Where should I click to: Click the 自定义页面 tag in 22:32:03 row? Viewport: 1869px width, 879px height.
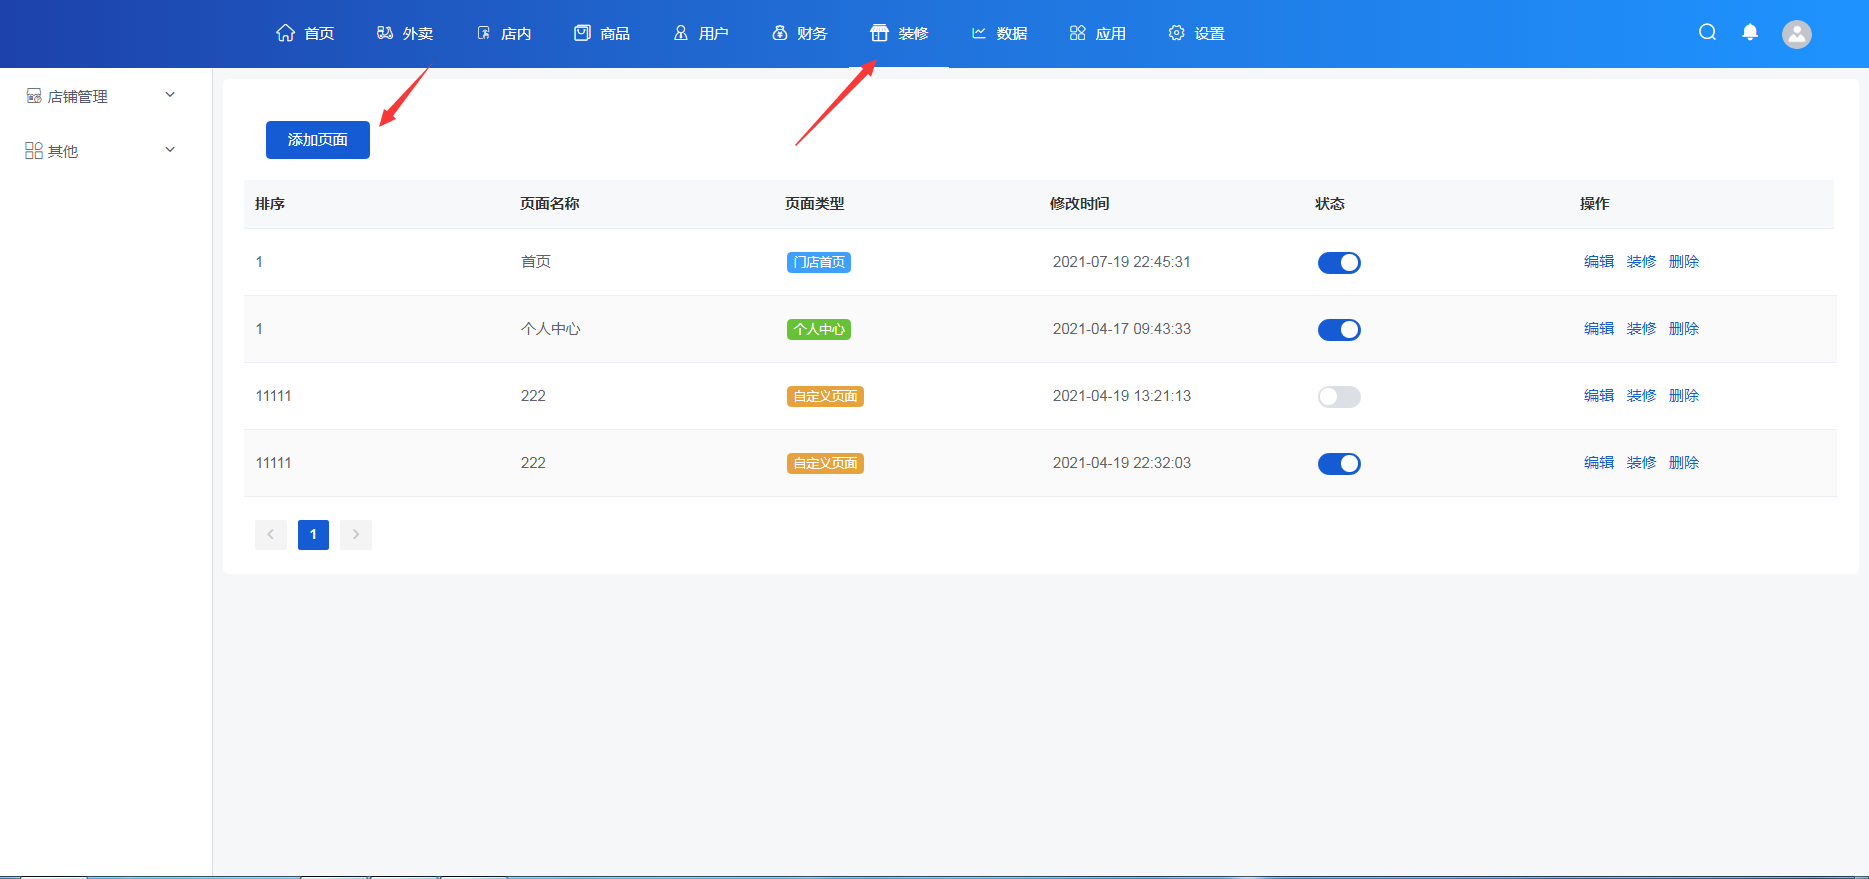pyautogui.click(x=825, y=464)
